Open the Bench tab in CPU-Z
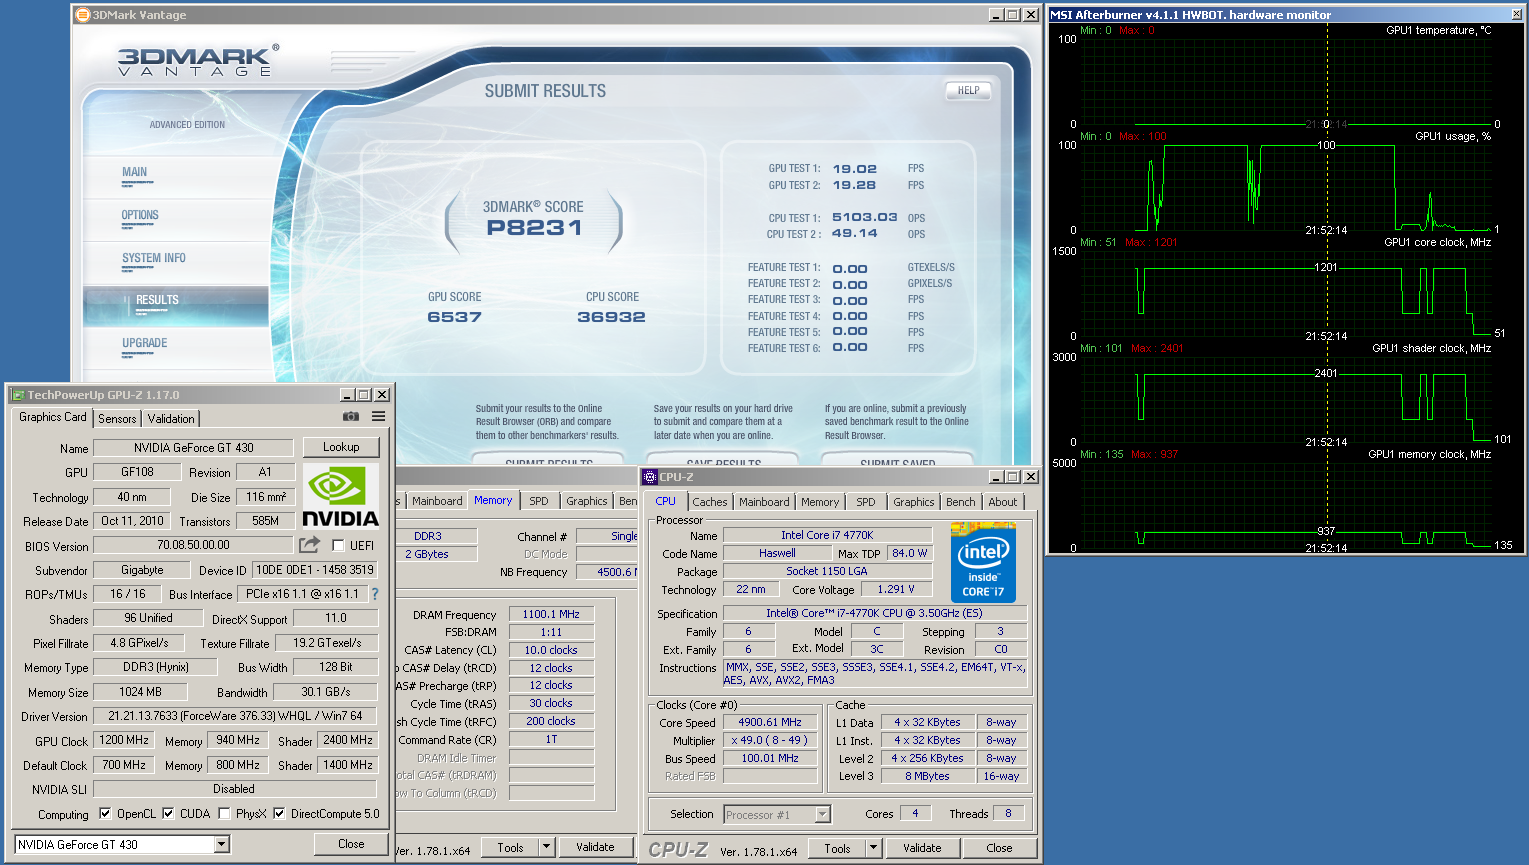This screenshot has width=1529, height=865. [961, 502]
